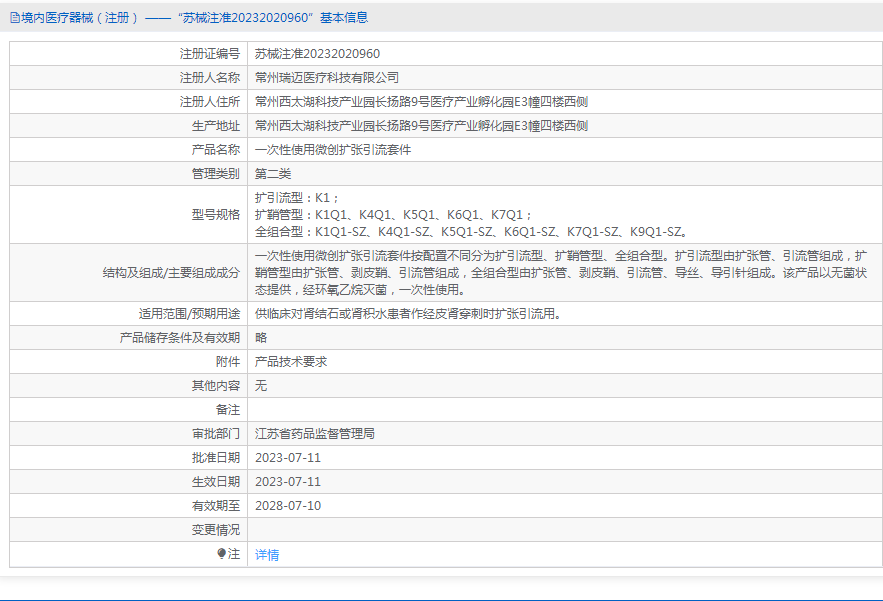Select registration number 苏械注准20232020960 cell
The width and height of the screenshot is (883, 601).
[318, 54]
